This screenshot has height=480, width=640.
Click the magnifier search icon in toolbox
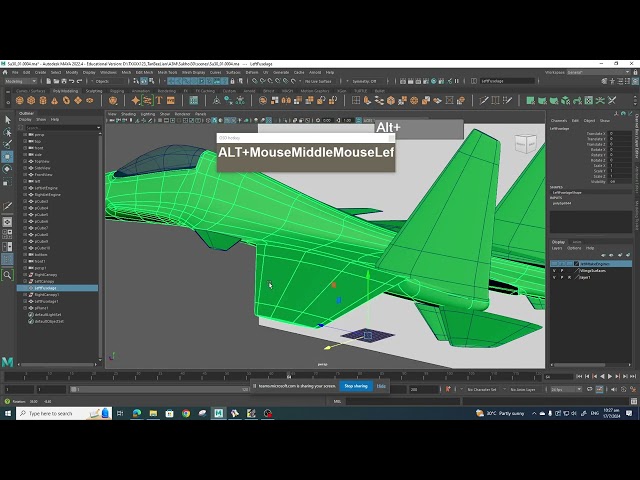pyautogui.click(x=7, y=275)
